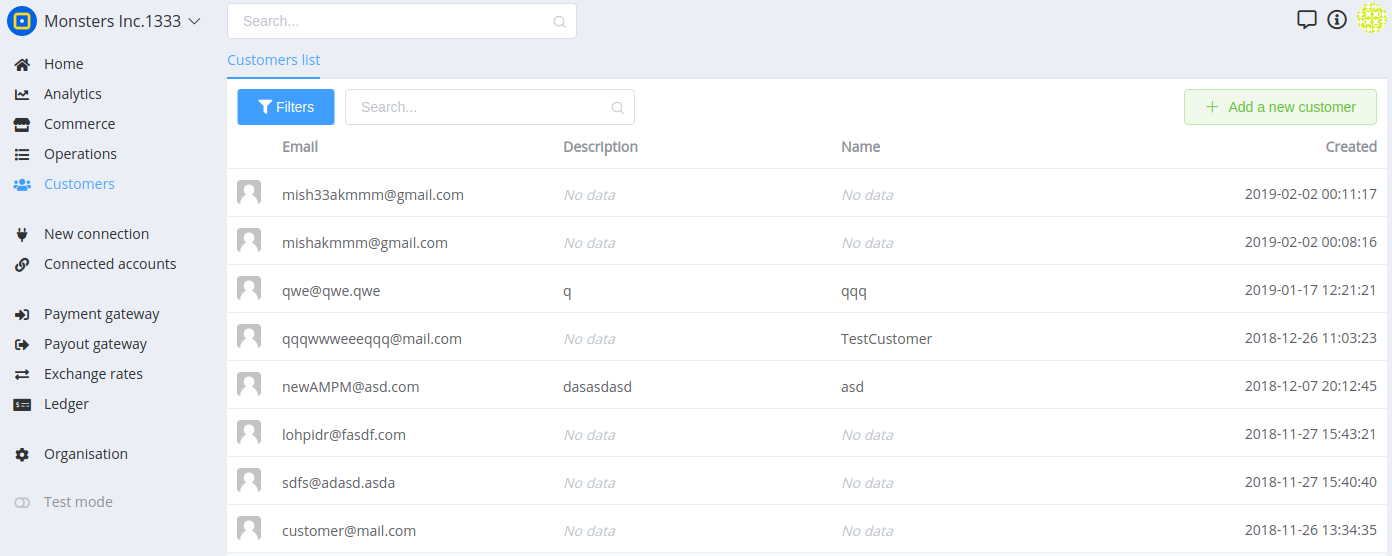Open Payout gateway menu item
This screenshot has height=556, width=1392.
tap(95, 344)
